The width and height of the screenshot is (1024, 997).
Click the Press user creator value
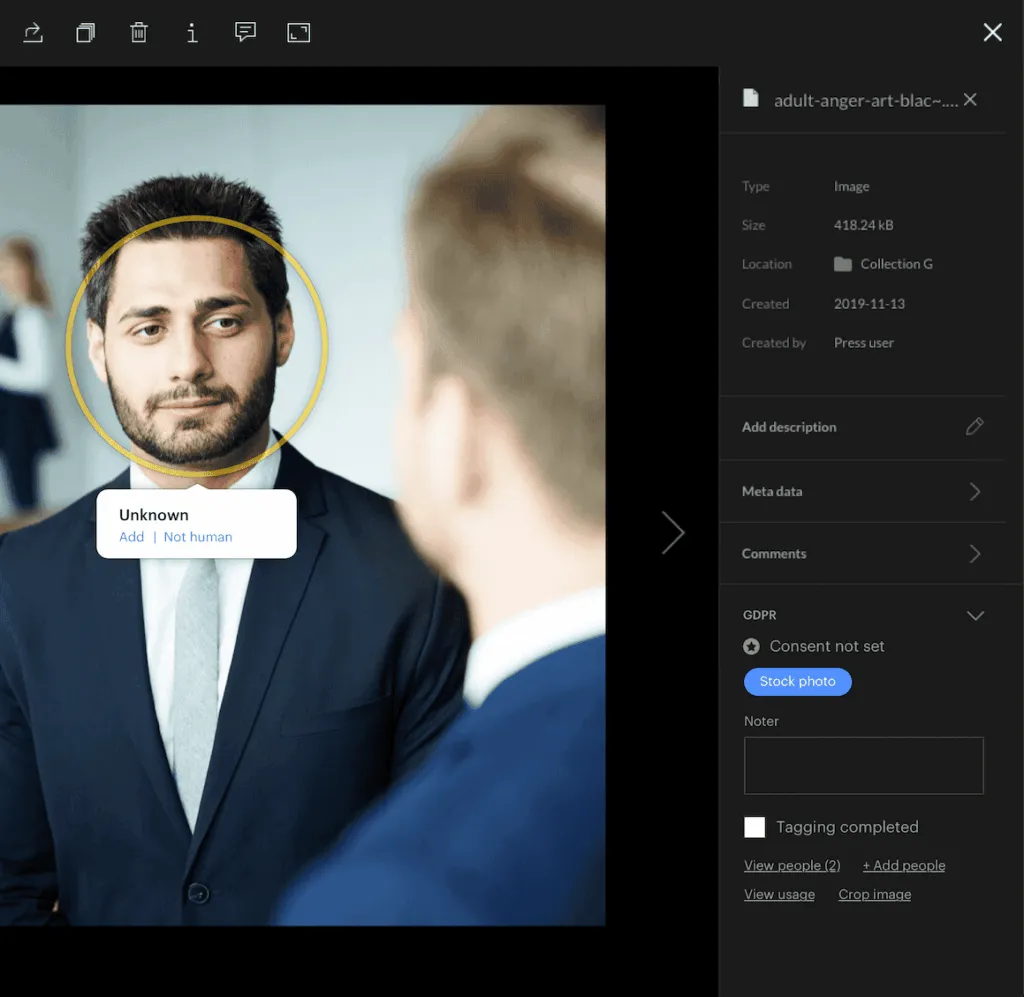[863, 343]
